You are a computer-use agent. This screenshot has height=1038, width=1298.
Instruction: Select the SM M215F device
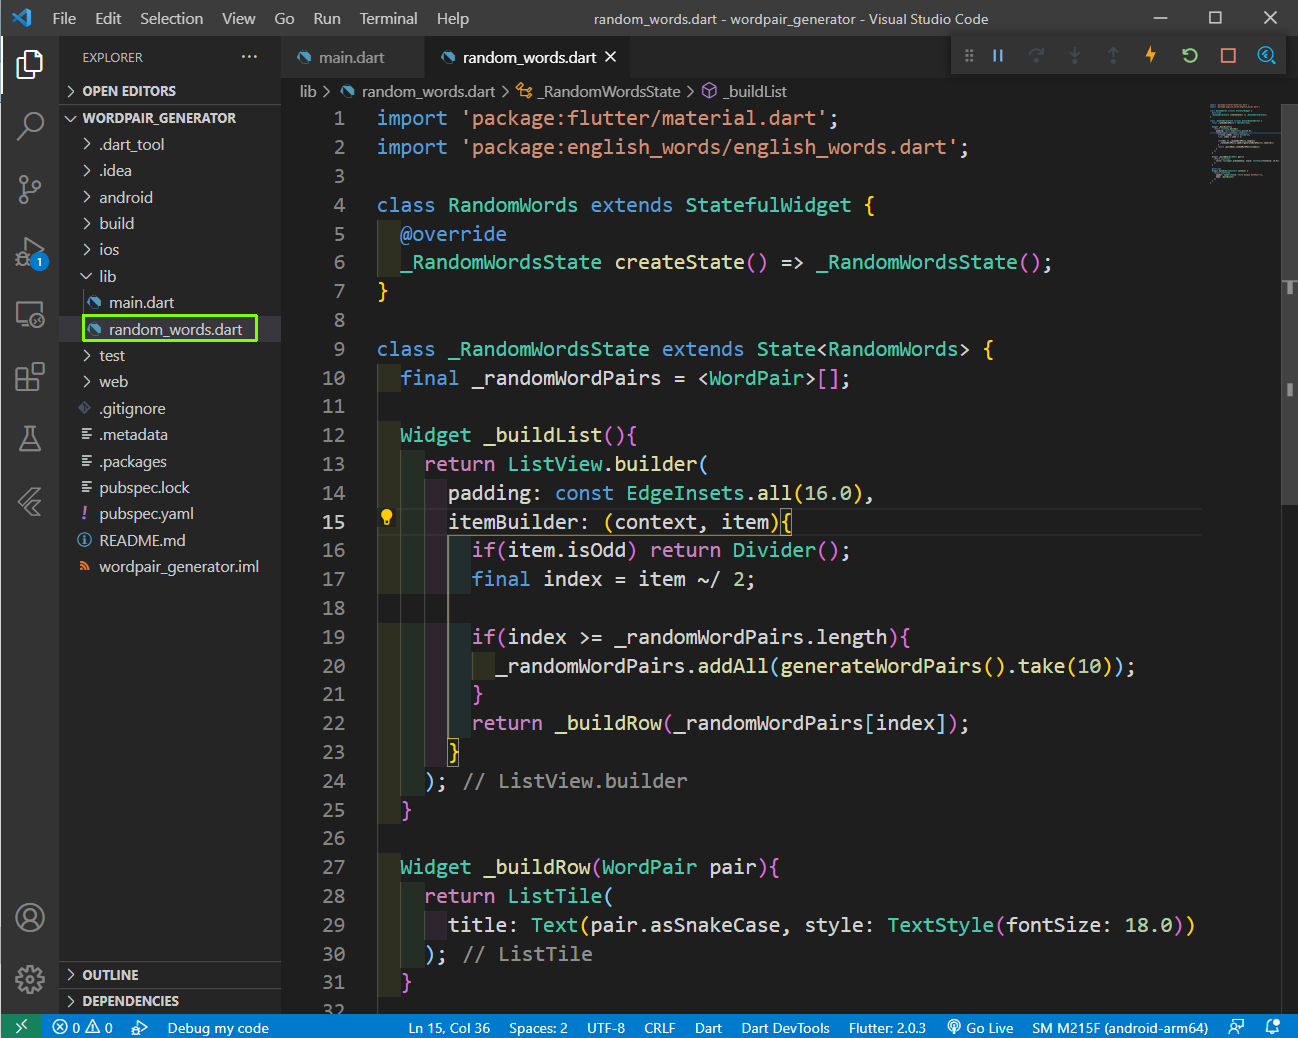point(1120,1027)
